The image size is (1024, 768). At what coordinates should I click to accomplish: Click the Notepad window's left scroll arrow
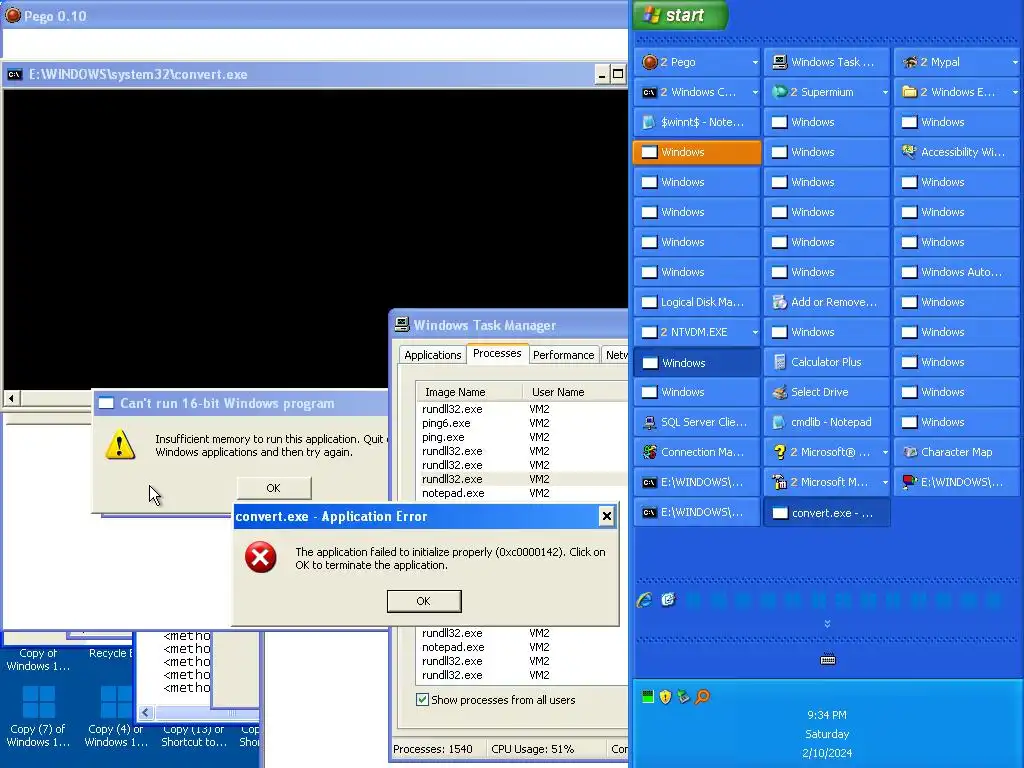(146, 712)
